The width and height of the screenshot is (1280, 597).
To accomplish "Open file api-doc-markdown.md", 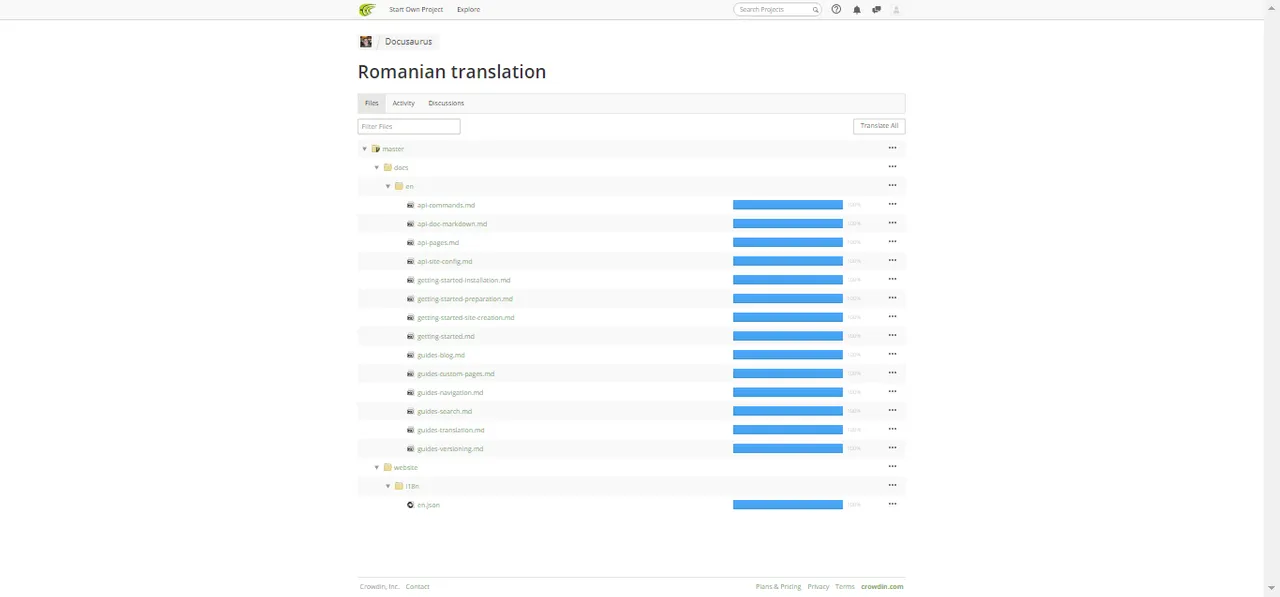I will (x=452, y=224).
